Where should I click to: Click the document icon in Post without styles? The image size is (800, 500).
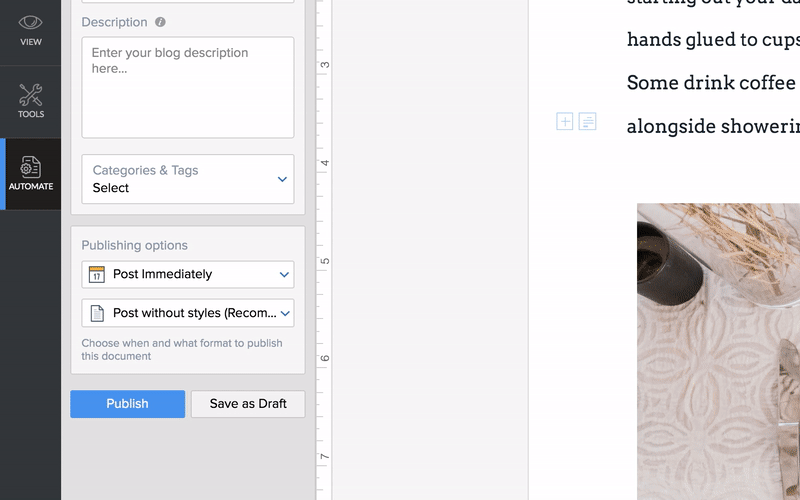click(97, 313)
